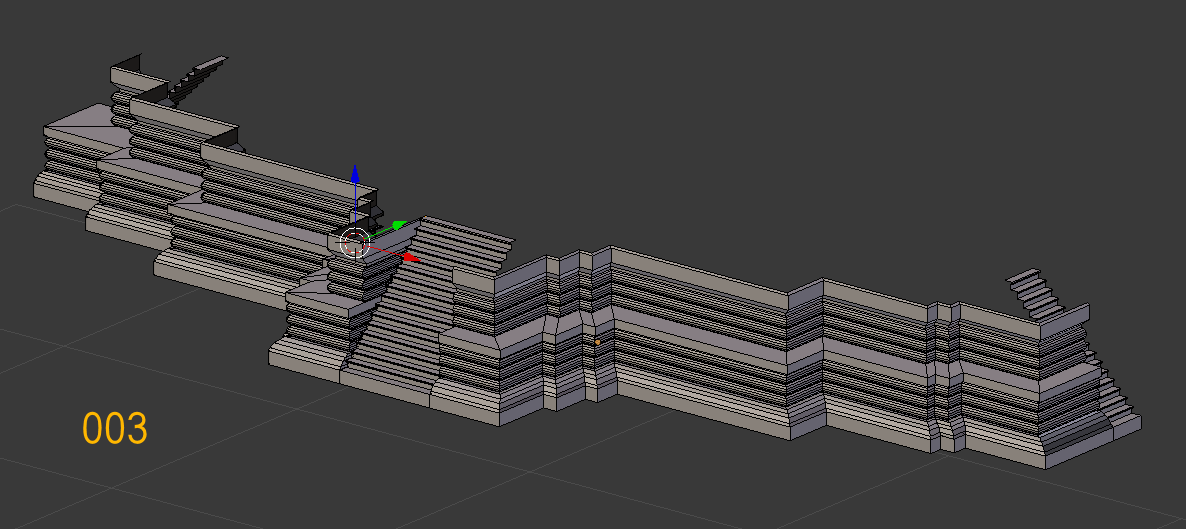Select the small floating staircase at far right

[1034, 292]
